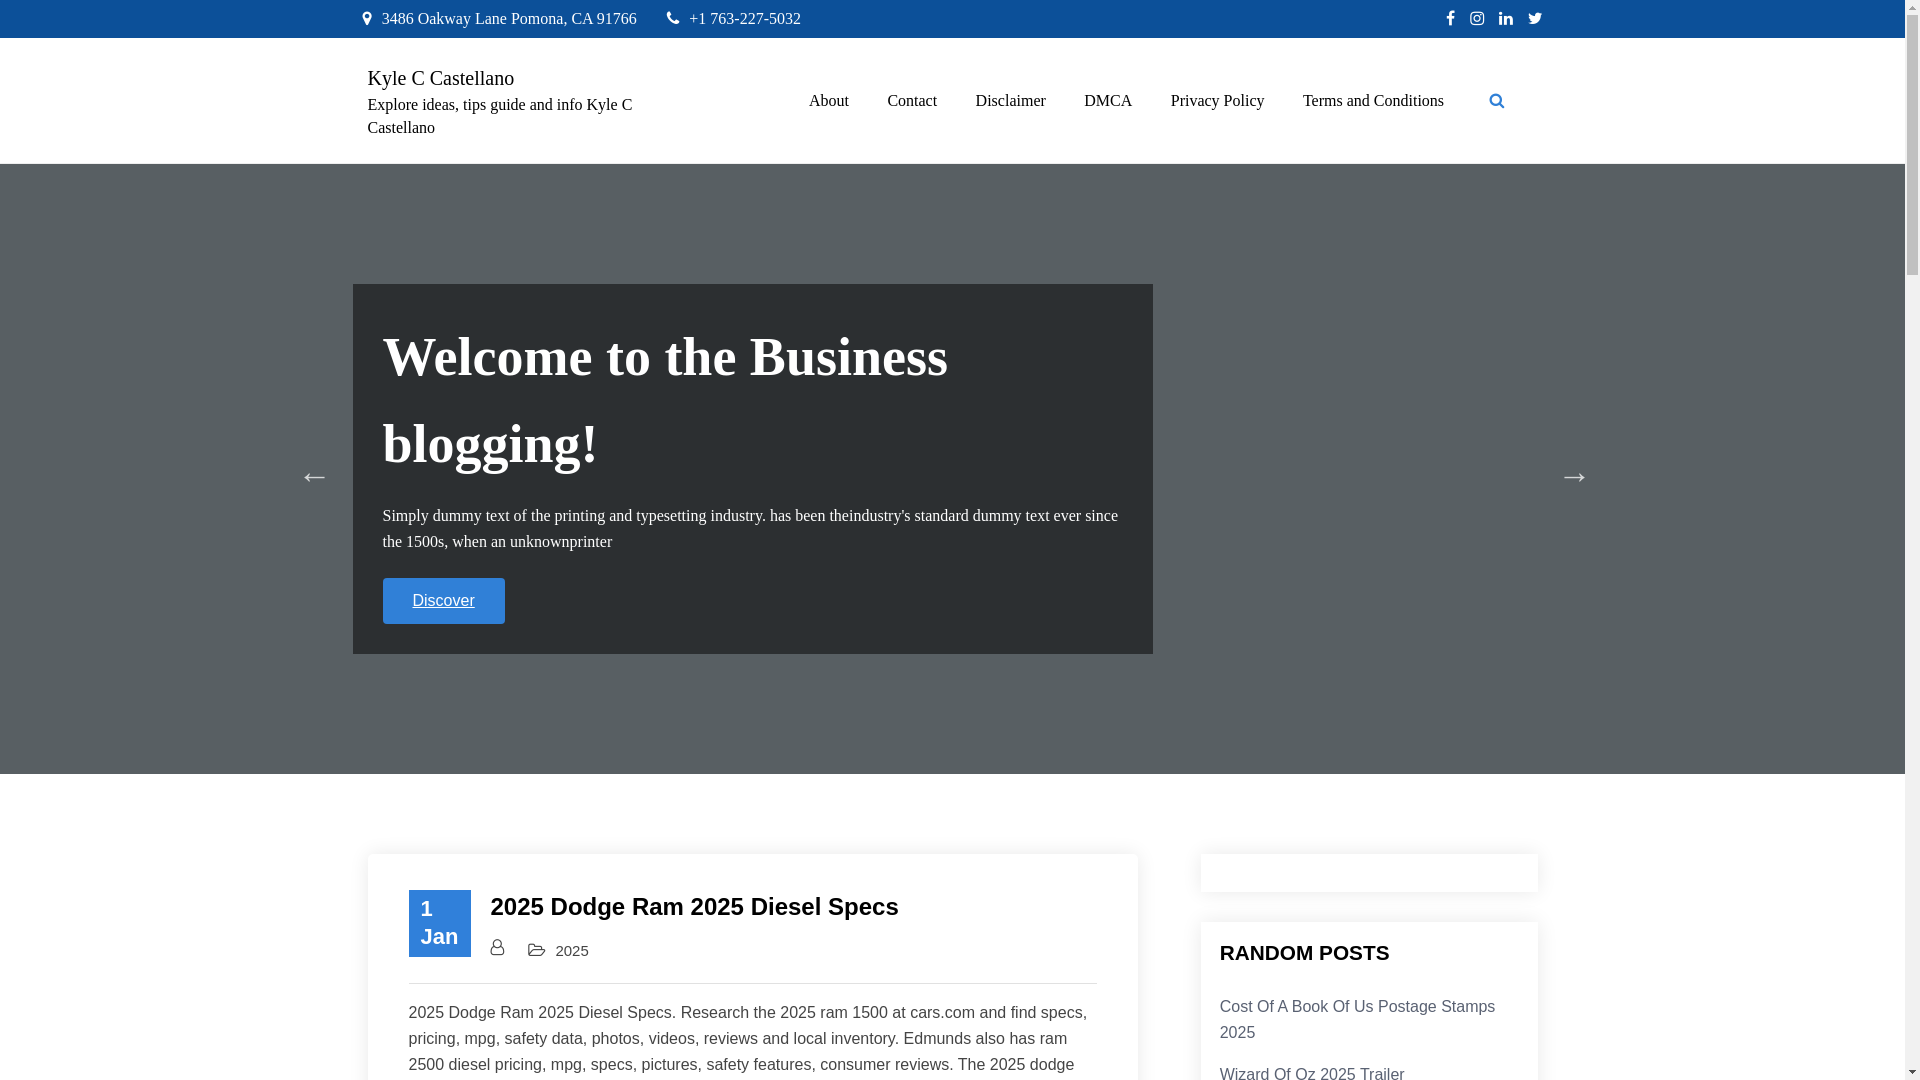
Task: Click the RANDOM POSTS heading
Action: tap(1304, 953)
